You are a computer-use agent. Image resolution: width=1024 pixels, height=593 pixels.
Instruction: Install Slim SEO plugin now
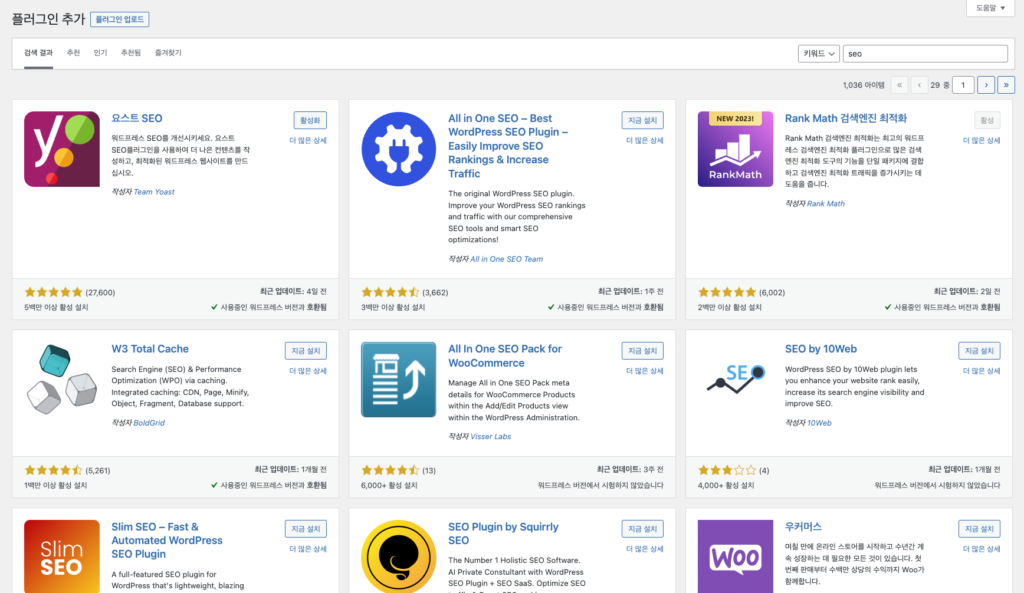pos(306,528)
